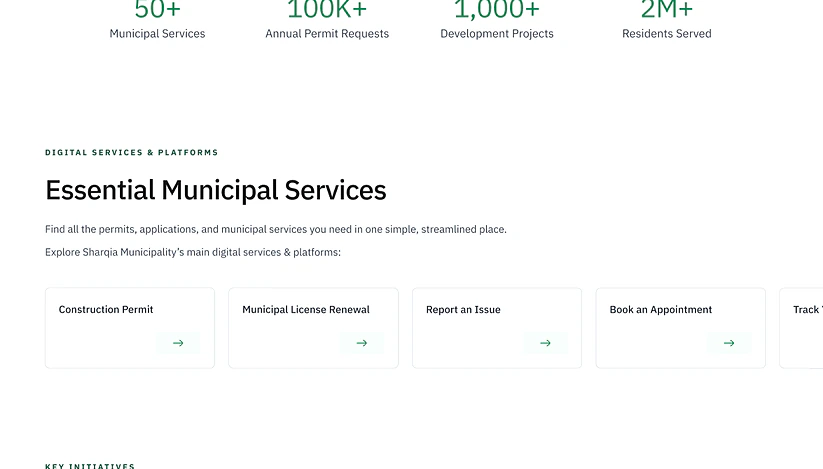
Task: Click the Annual Permit Requests stat label
Action: pyautogui.click(x=327, y=34)
